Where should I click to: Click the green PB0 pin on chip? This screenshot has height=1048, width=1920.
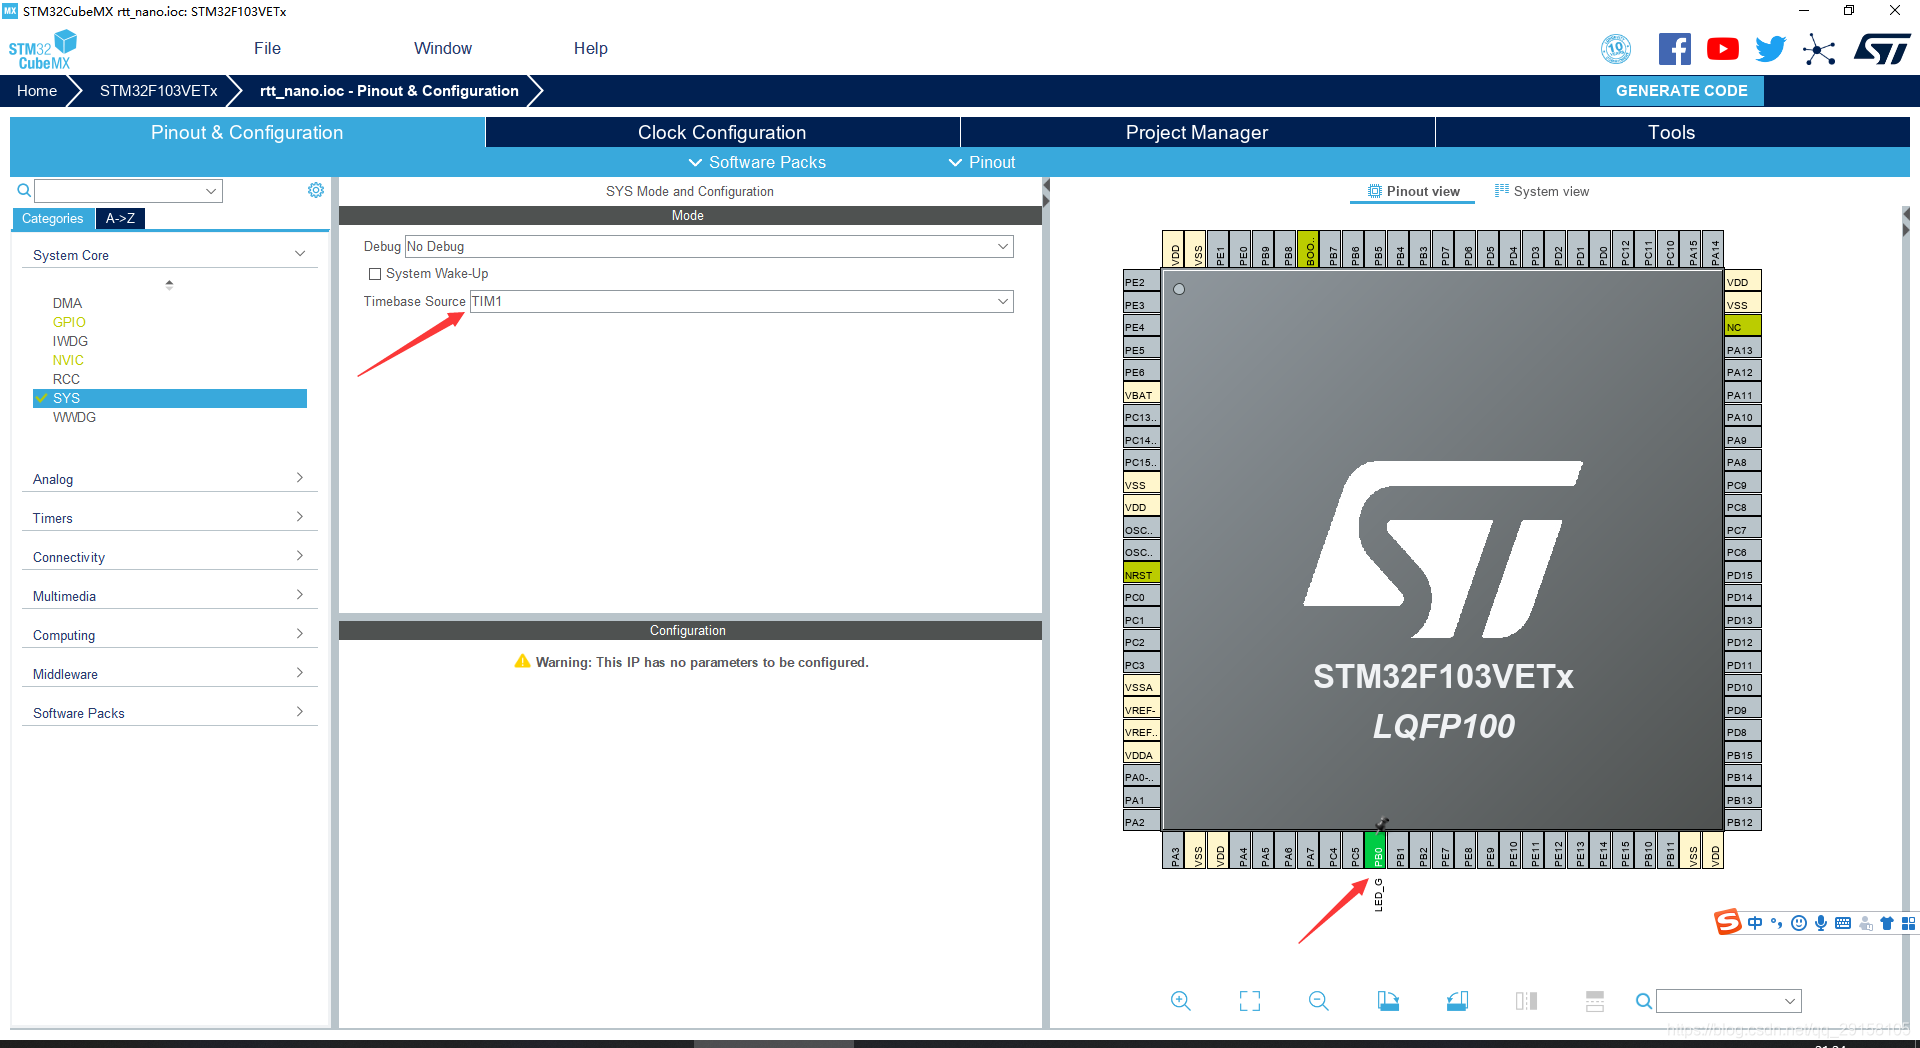click(1377, 851)
